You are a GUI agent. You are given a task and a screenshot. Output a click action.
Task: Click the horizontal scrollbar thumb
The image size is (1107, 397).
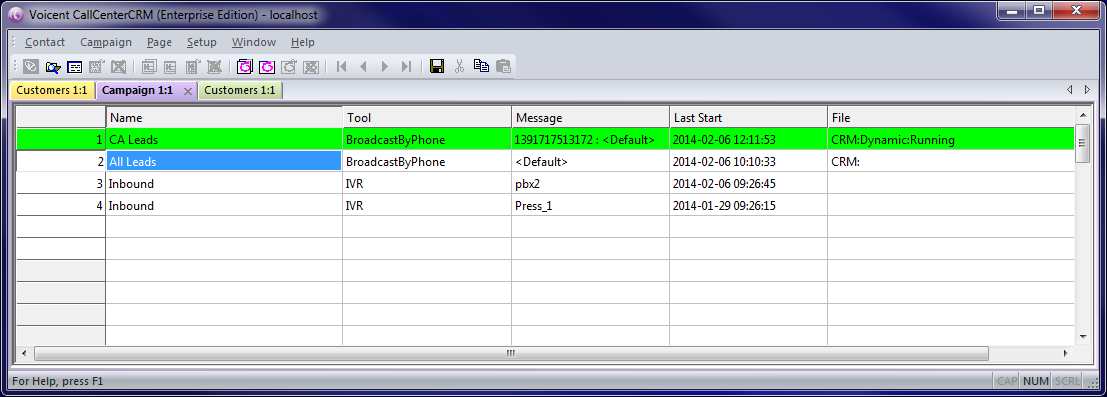pos(510,352)
